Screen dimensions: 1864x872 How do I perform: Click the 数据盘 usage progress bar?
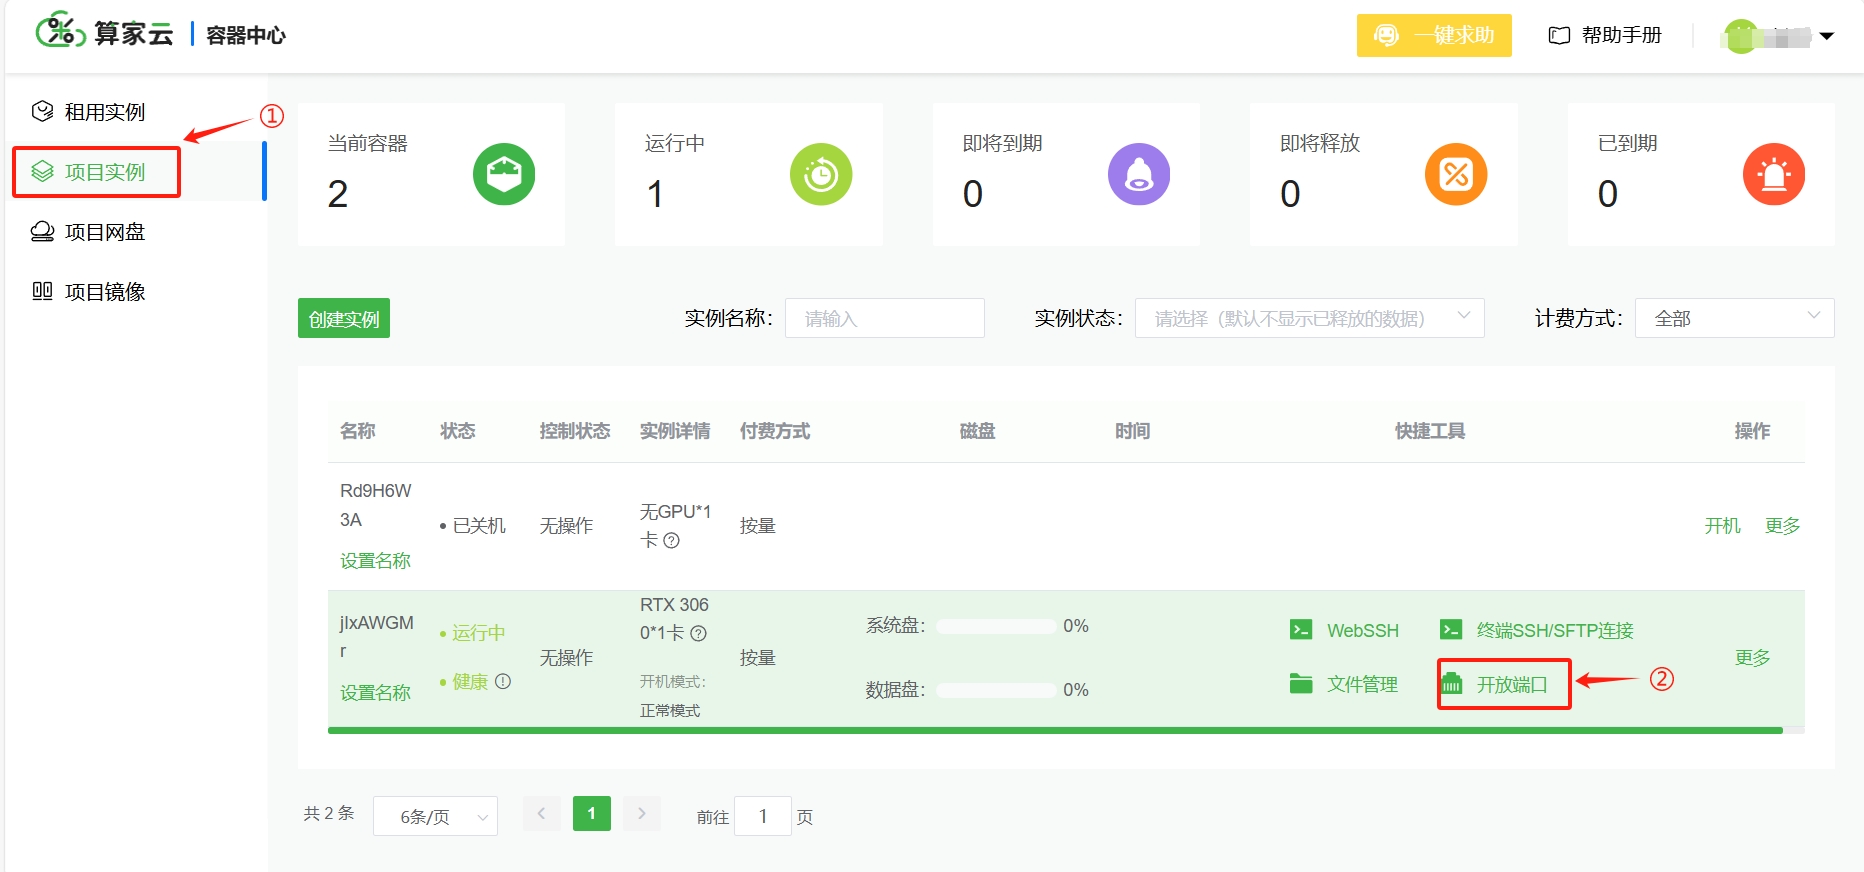click(996, 690)
